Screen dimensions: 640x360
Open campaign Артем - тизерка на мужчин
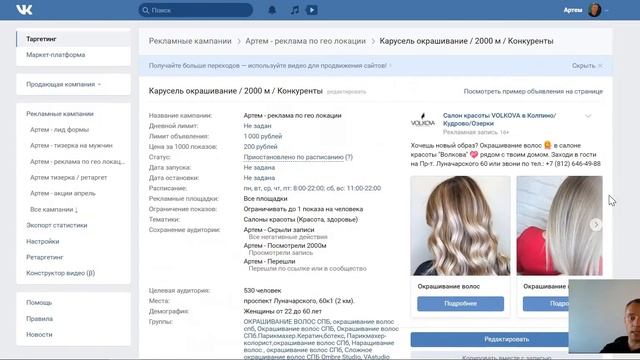(x=71, y=146)
